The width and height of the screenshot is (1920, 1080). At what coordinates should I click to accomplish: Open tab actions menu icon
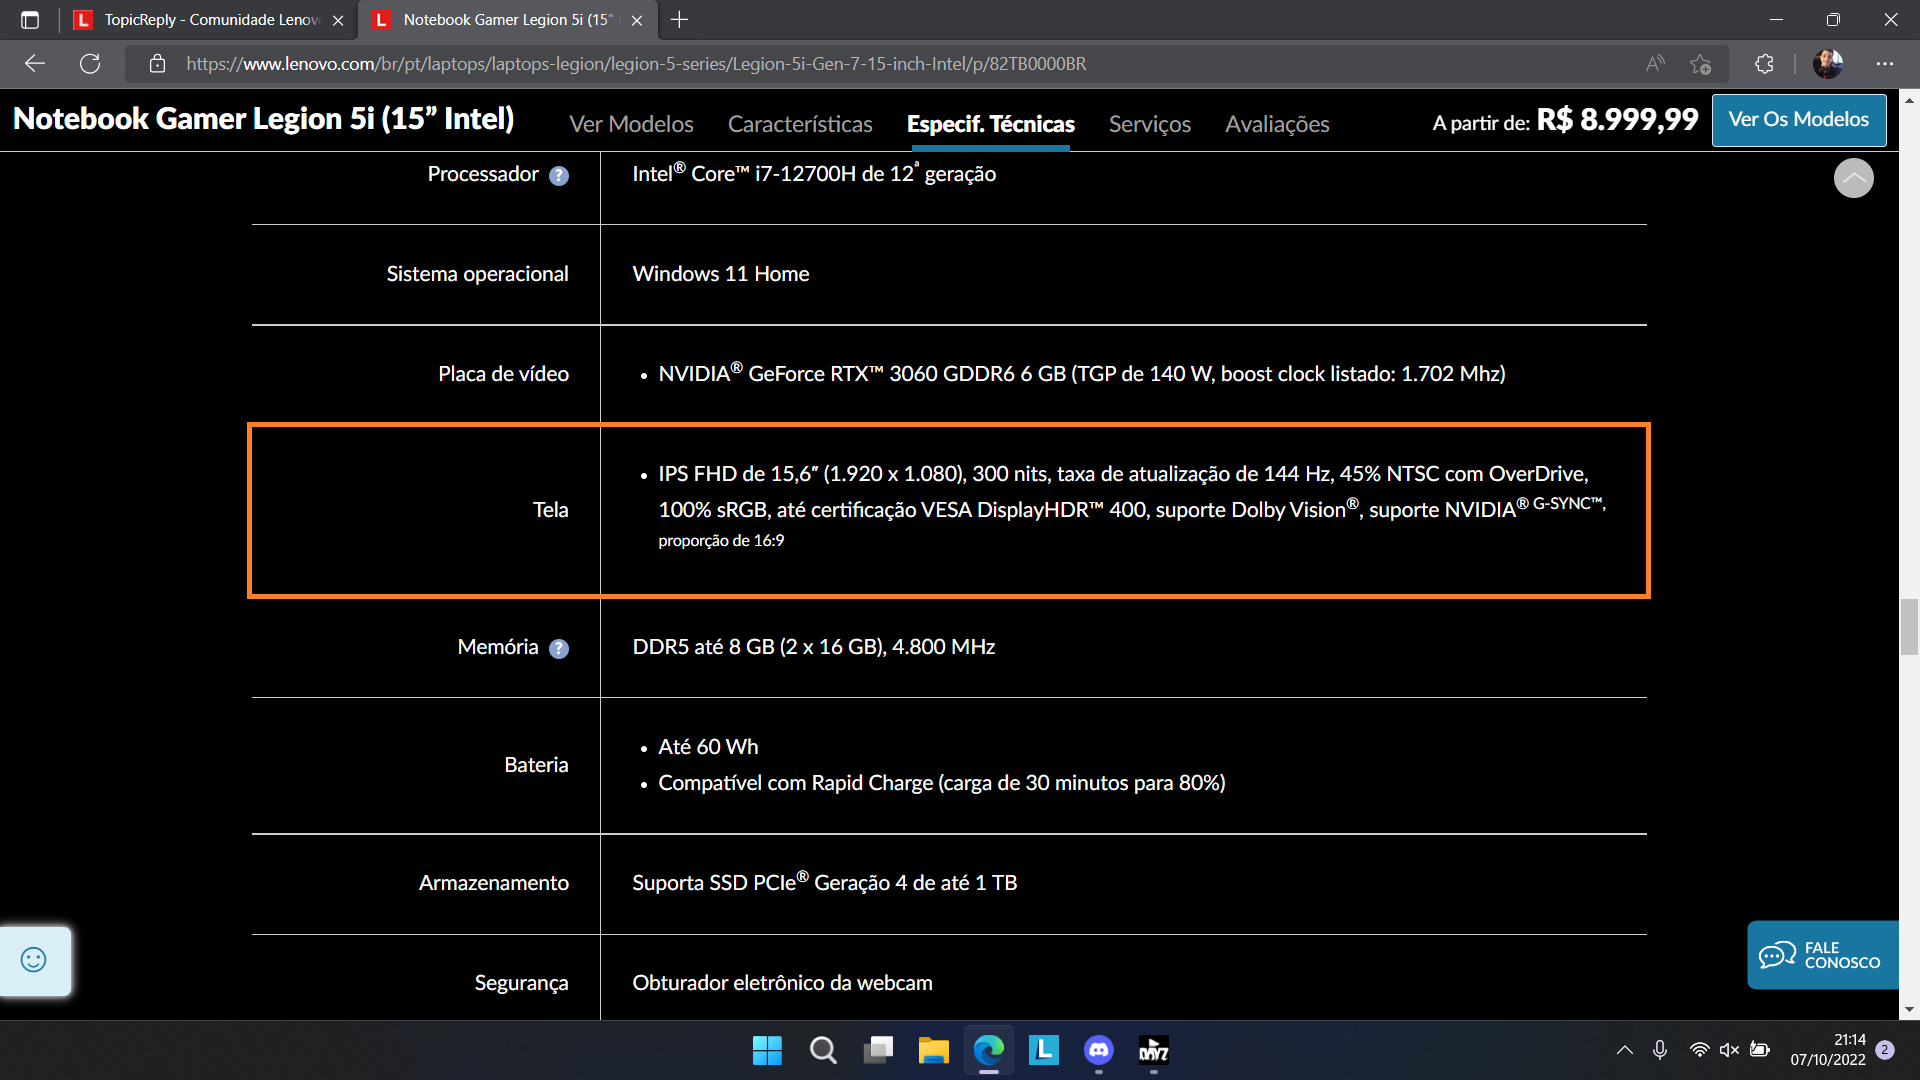click(x=30, y=19)
